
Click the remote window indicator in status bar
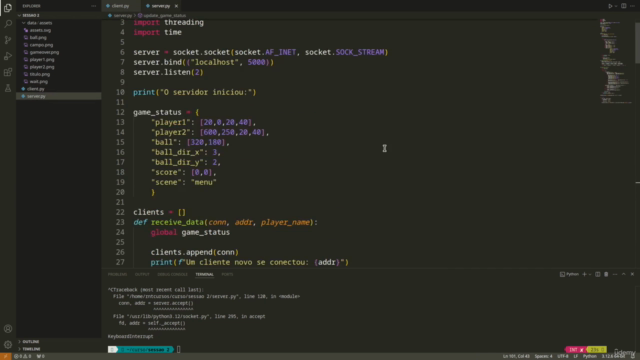click(5, 356)
